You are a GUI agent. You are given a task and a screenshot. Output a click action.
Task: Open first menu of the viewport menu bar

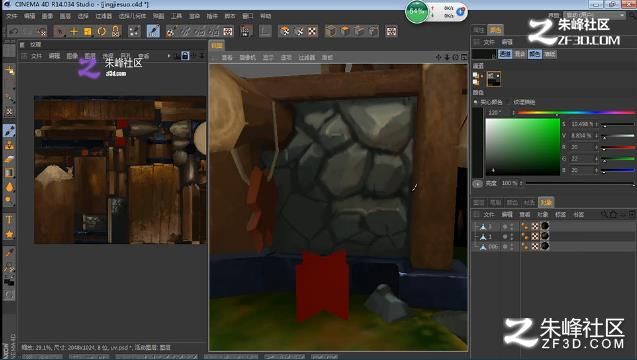pyautogui.click(x=227, y=57)
